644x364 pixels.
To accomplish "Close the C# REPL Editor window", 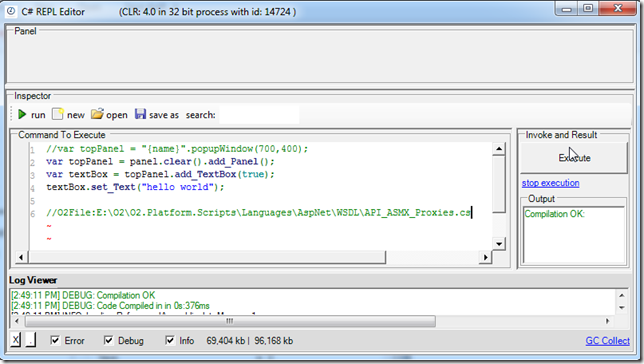I will coord(618,9).
